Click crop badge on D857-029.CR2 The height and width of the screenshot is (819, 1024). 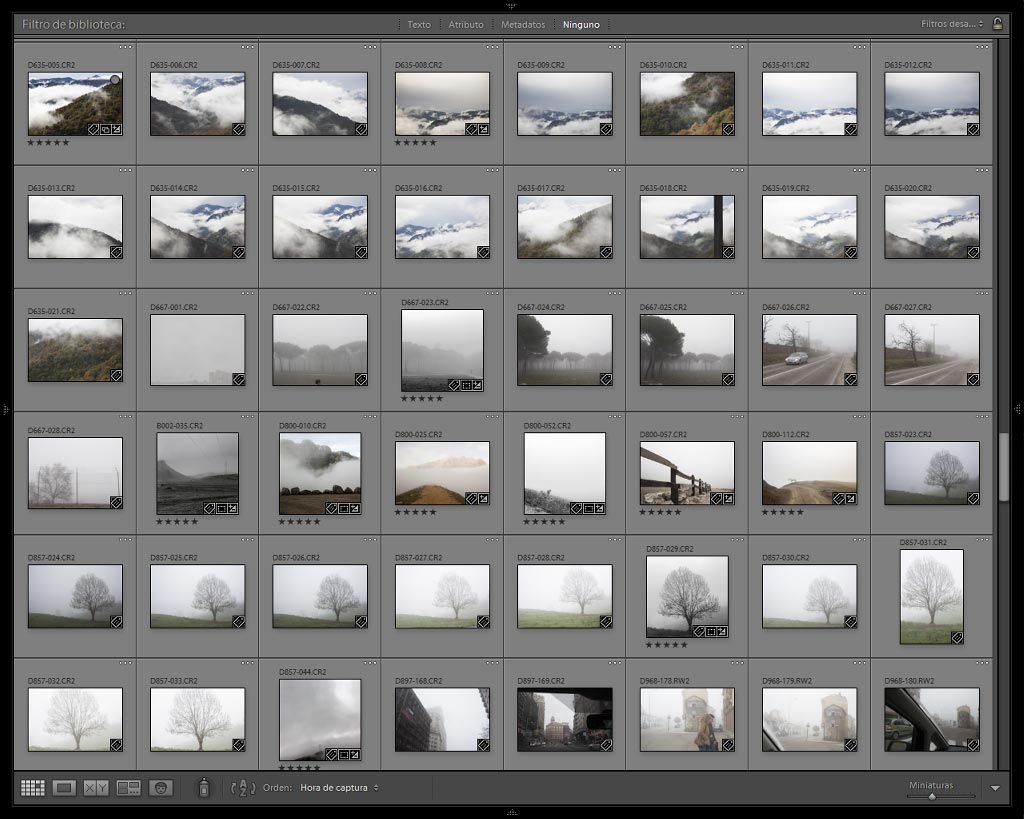(x=711, y=632)
